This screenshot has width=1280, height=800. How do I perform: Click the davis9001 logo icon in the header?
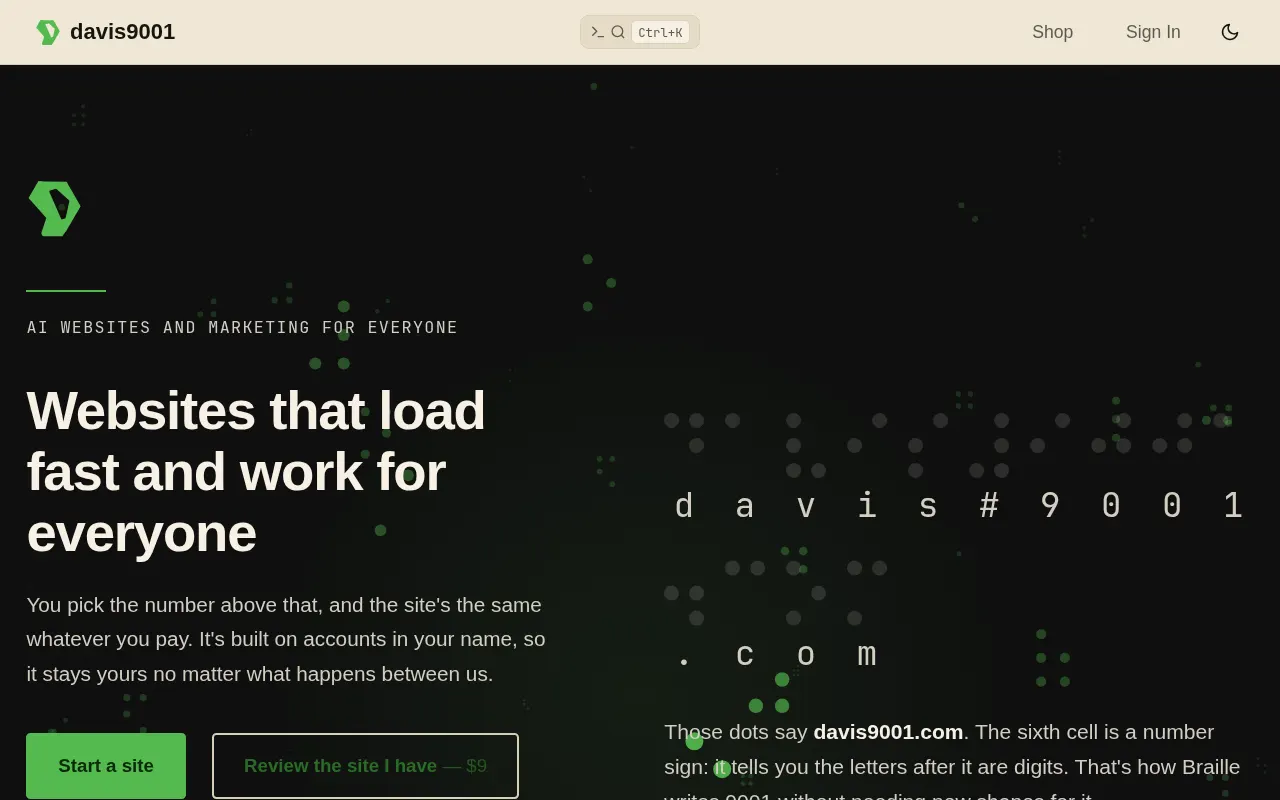pos(47,32)
